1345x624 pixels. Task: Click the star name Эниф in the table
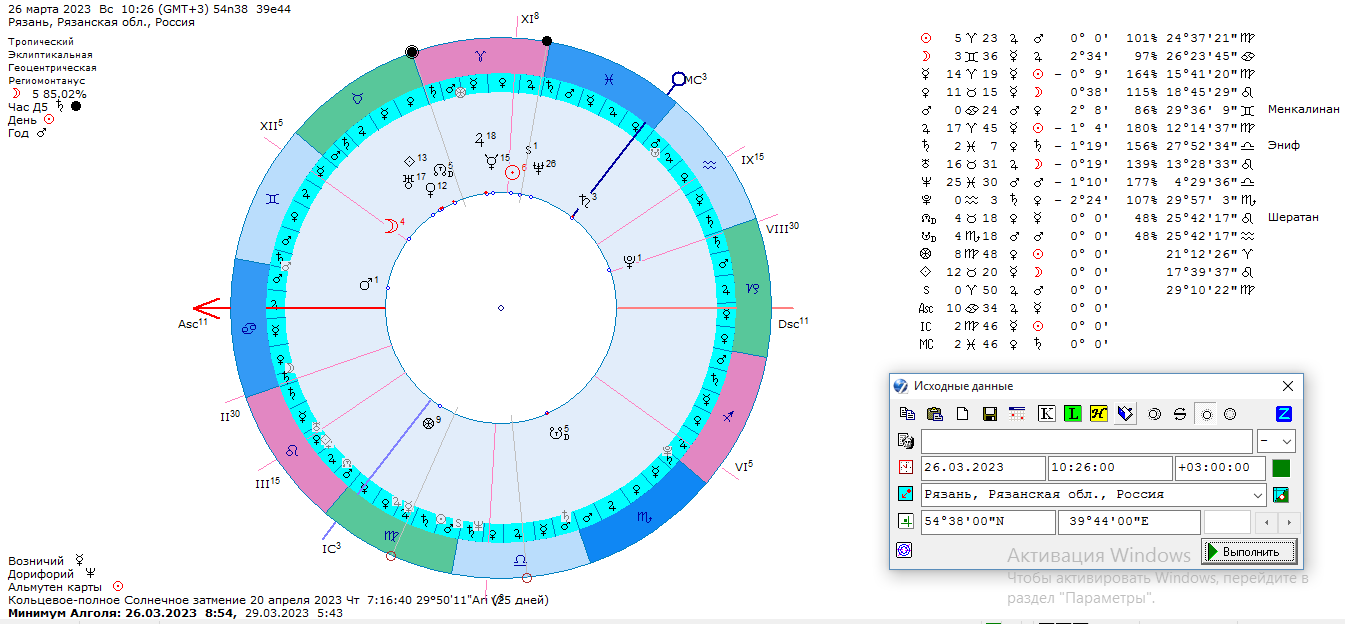[x=1283, y=145]
